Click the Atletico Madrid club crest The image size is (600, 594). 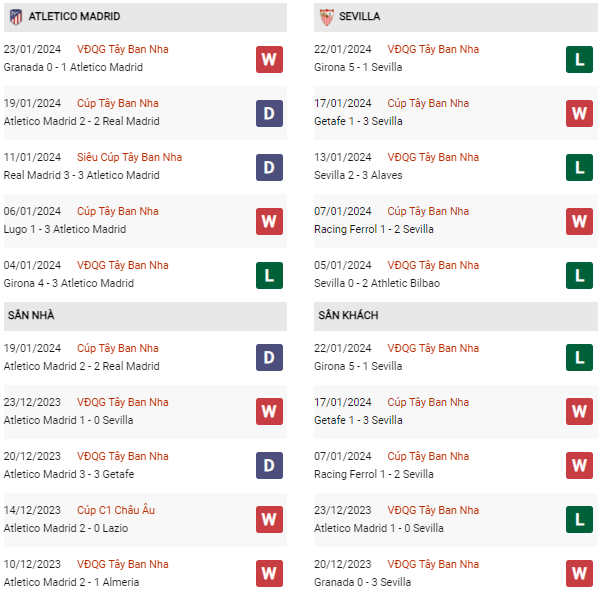click(x=15, y=17)
